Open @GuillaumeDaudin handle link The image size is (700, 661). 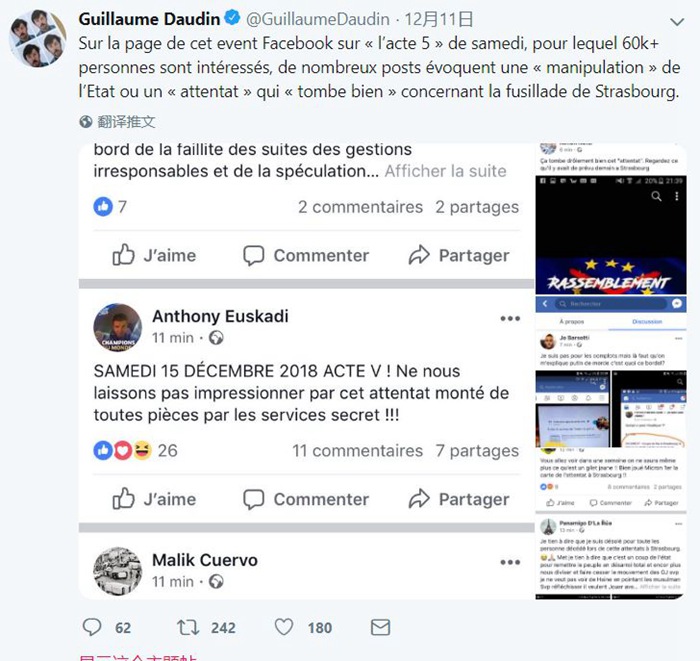(x=318, y=19)
